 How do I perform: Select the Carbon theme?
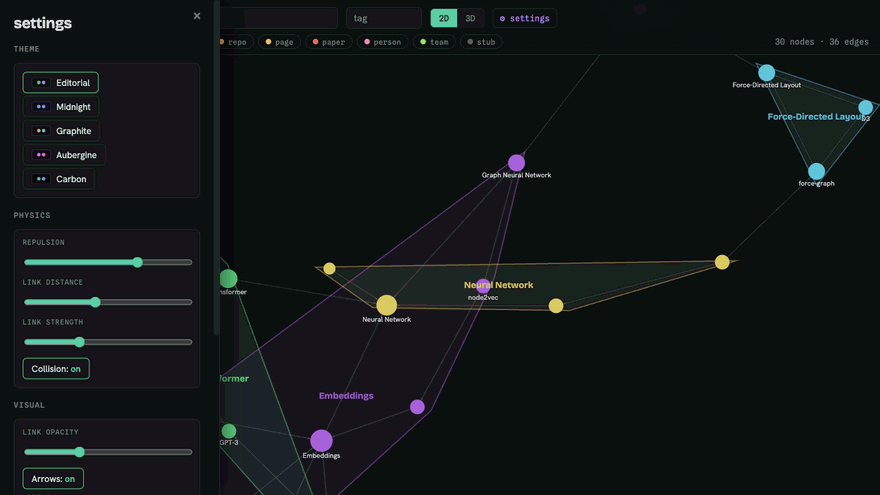tap(58, 179)
